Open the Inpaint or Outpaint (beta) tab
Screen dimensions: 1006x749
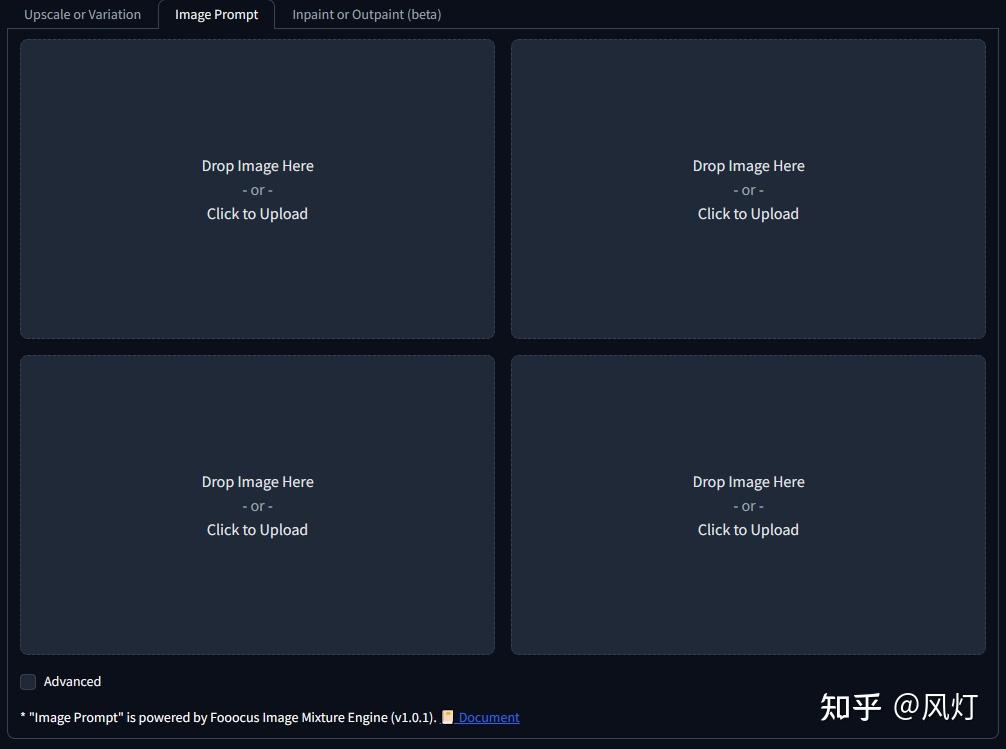(x=366, y=14)
